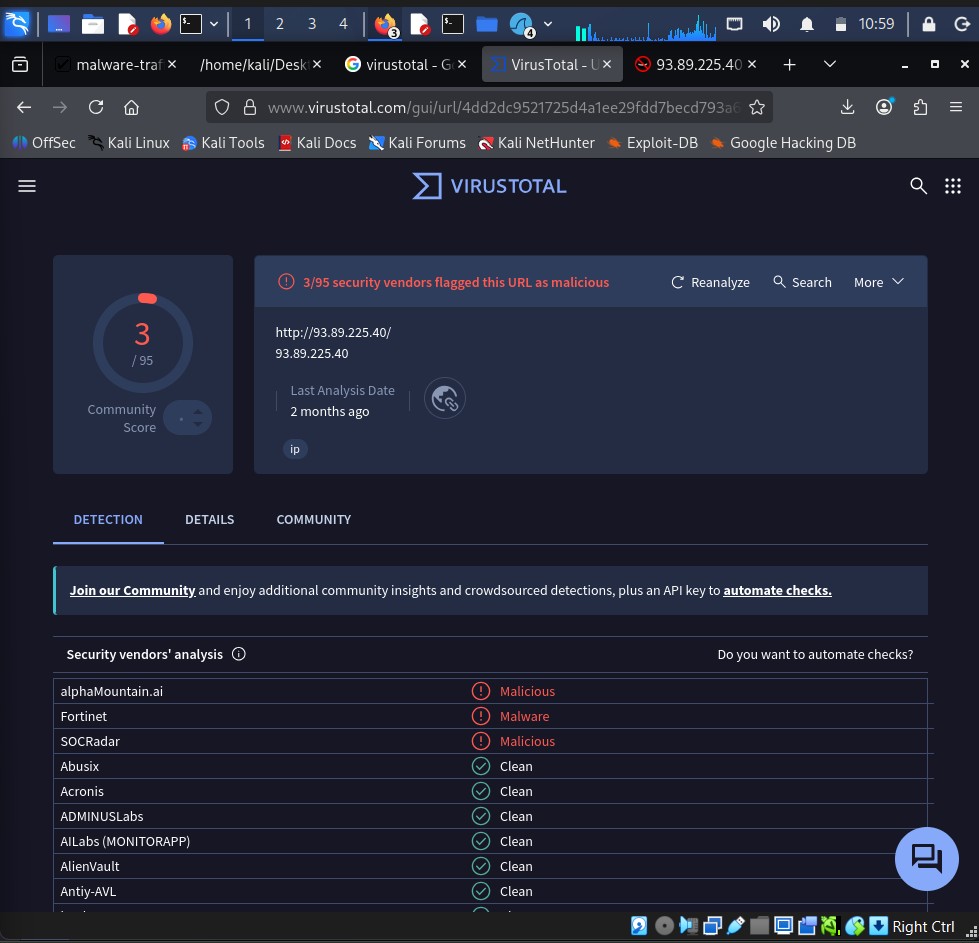The height and width of the screenshot is (943, 979).
Task: Open the Exploit-DB bookmark
Action: point(652,143)
